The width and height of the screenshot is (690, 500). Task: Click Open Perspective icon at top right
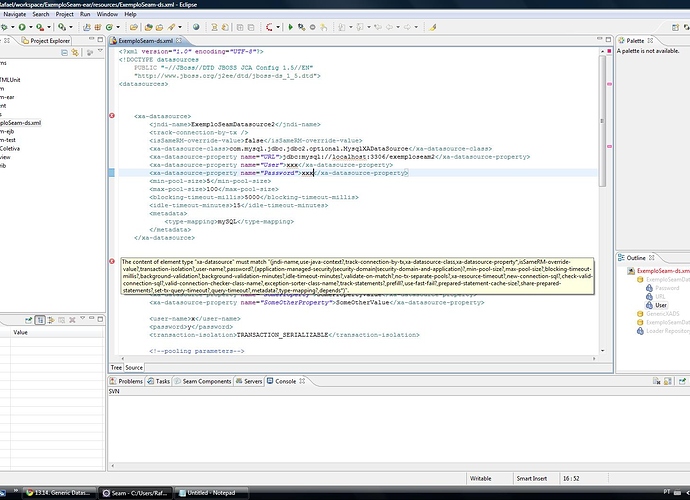click(x=675, y=27)
